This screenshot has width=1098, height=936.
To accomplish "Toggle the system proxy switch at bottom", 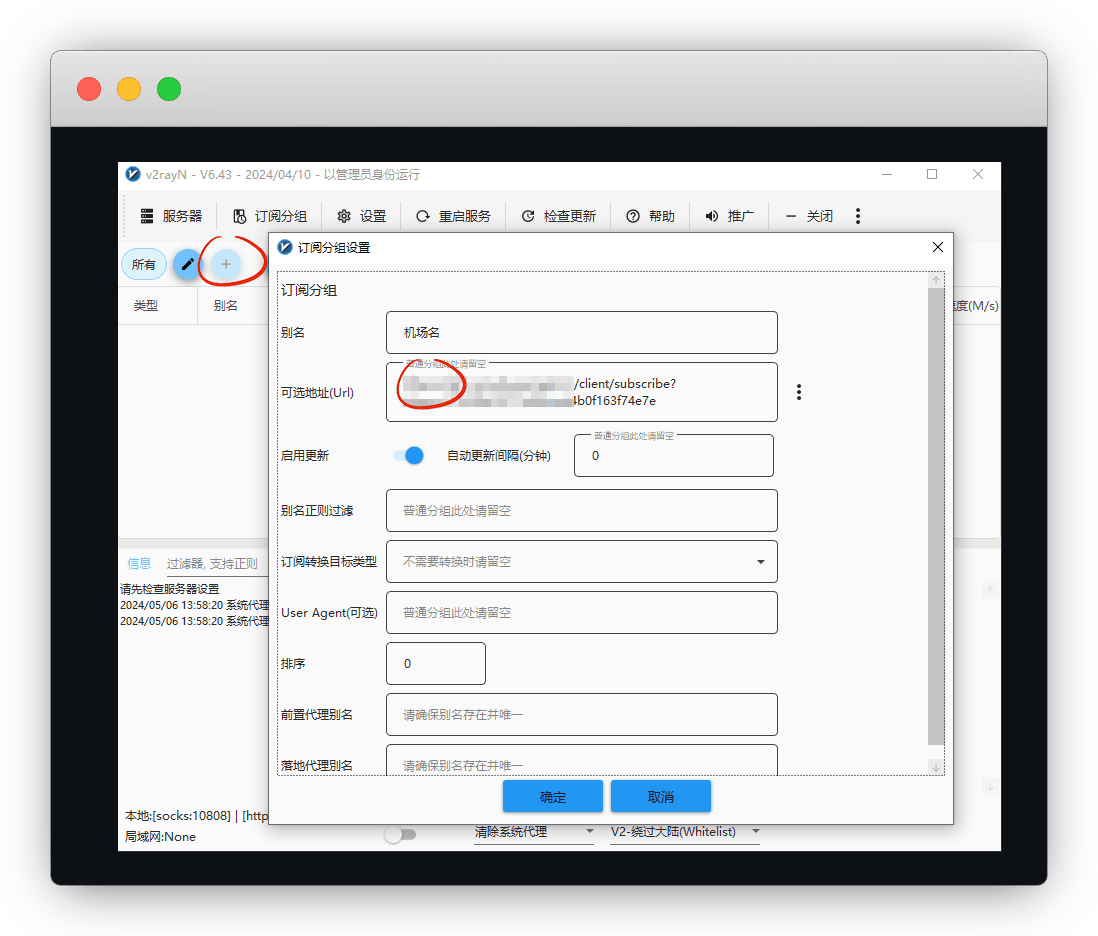I will click(x=400, y=834).
